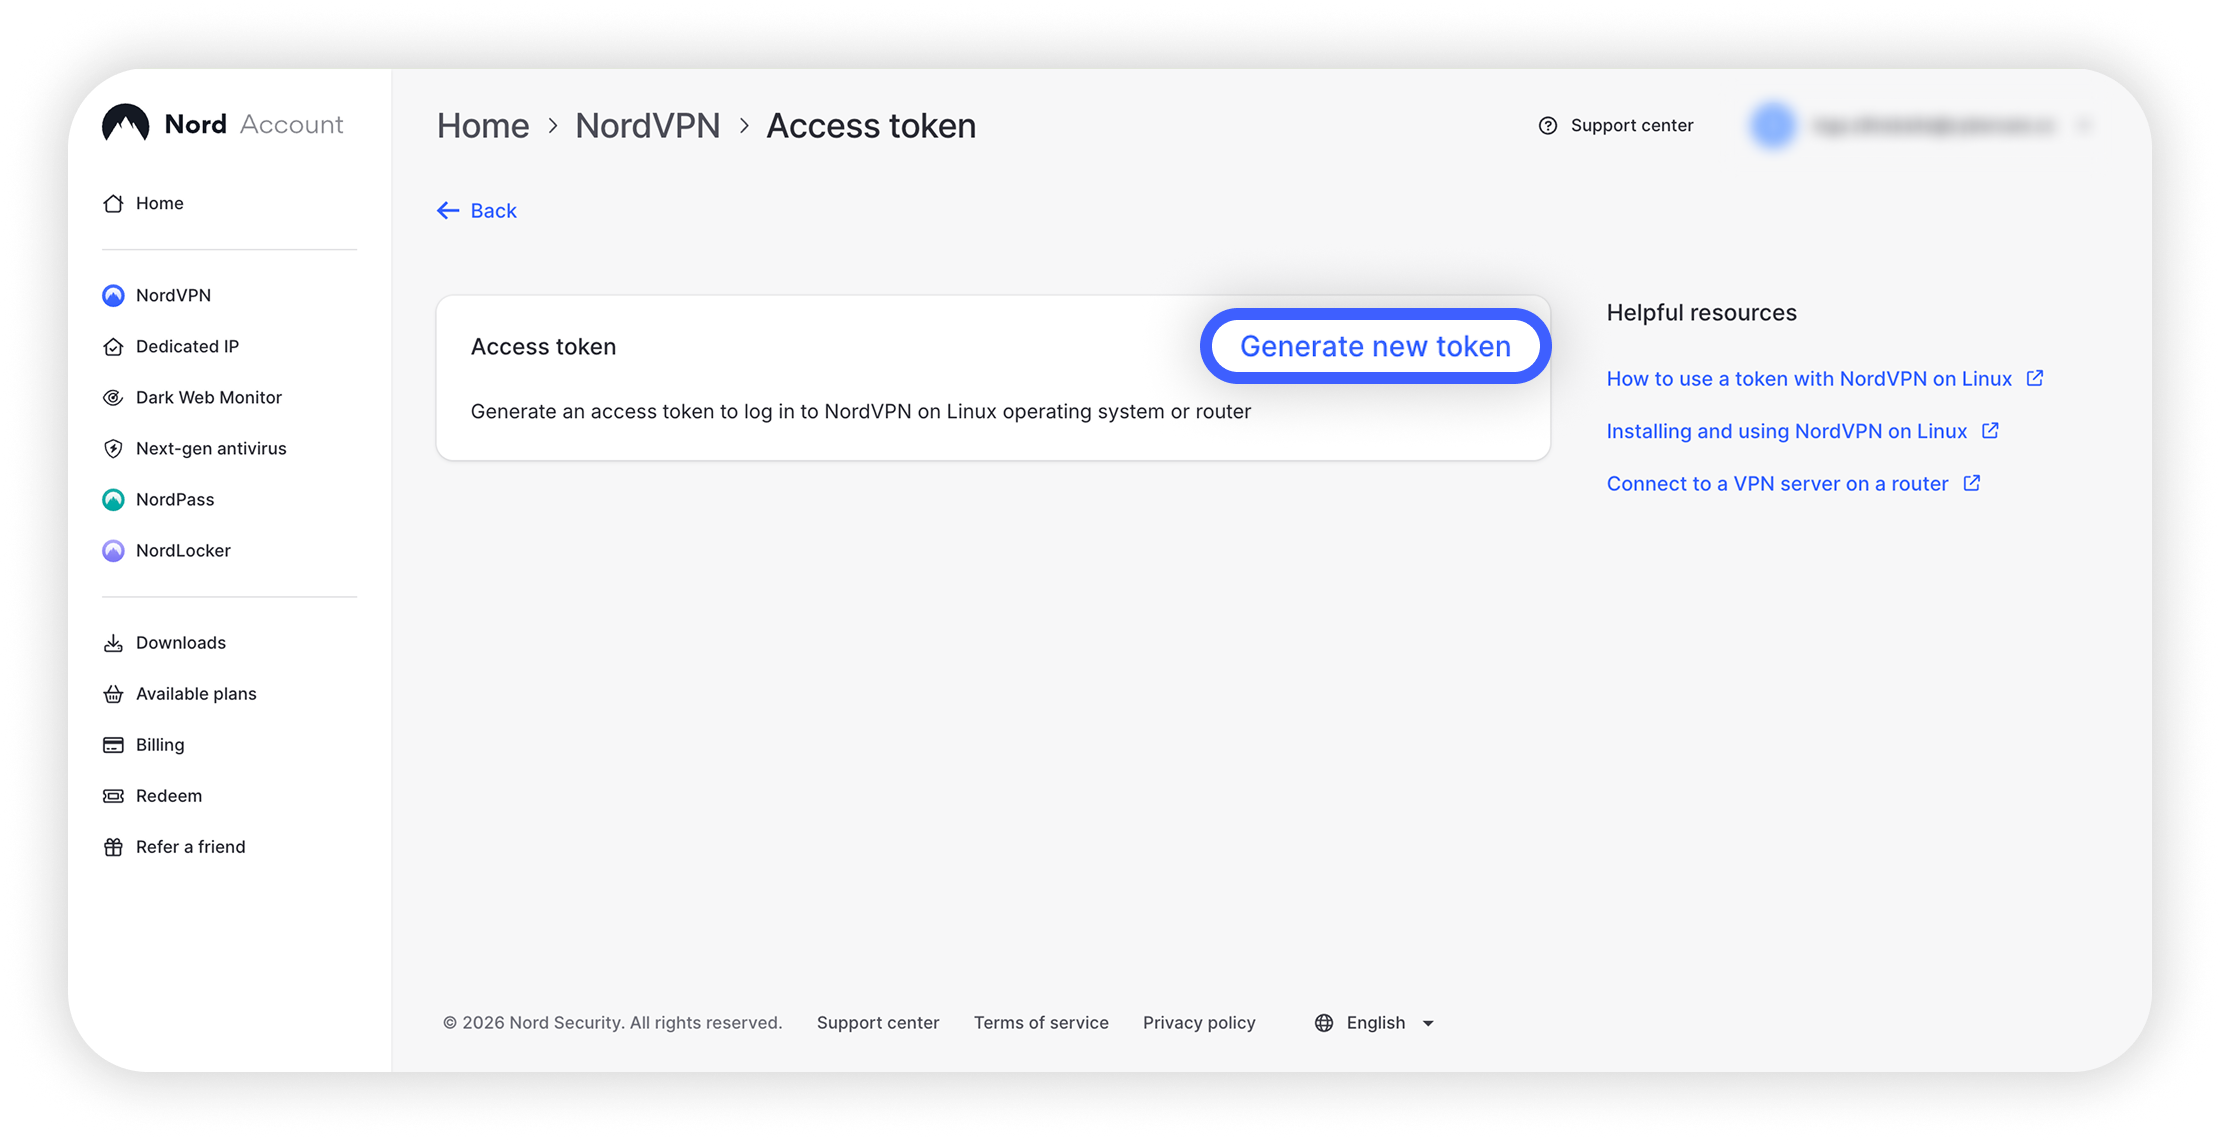Click the Billing card icon
2220x1140 pixels.
(x=113, y=745)
